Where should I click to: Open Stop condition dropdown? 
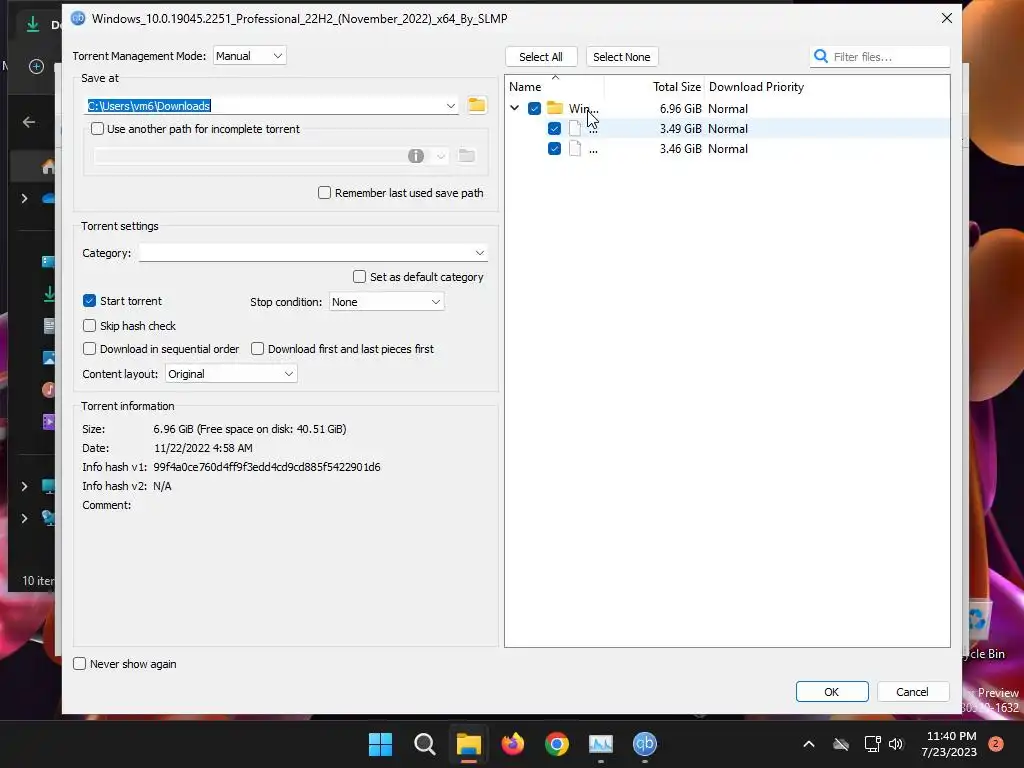point(387,302)
